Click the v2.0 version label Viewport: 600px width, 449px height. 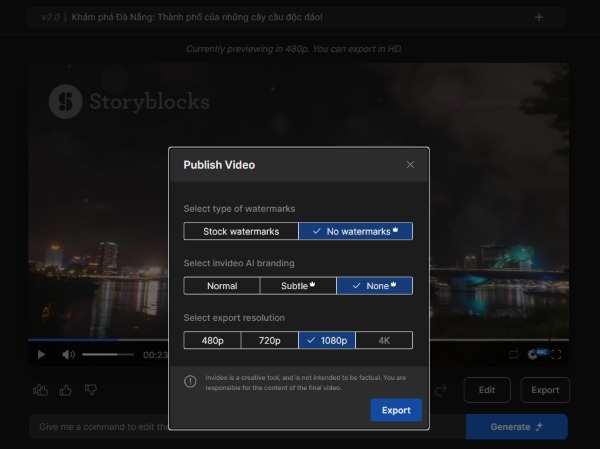point(51,17)
